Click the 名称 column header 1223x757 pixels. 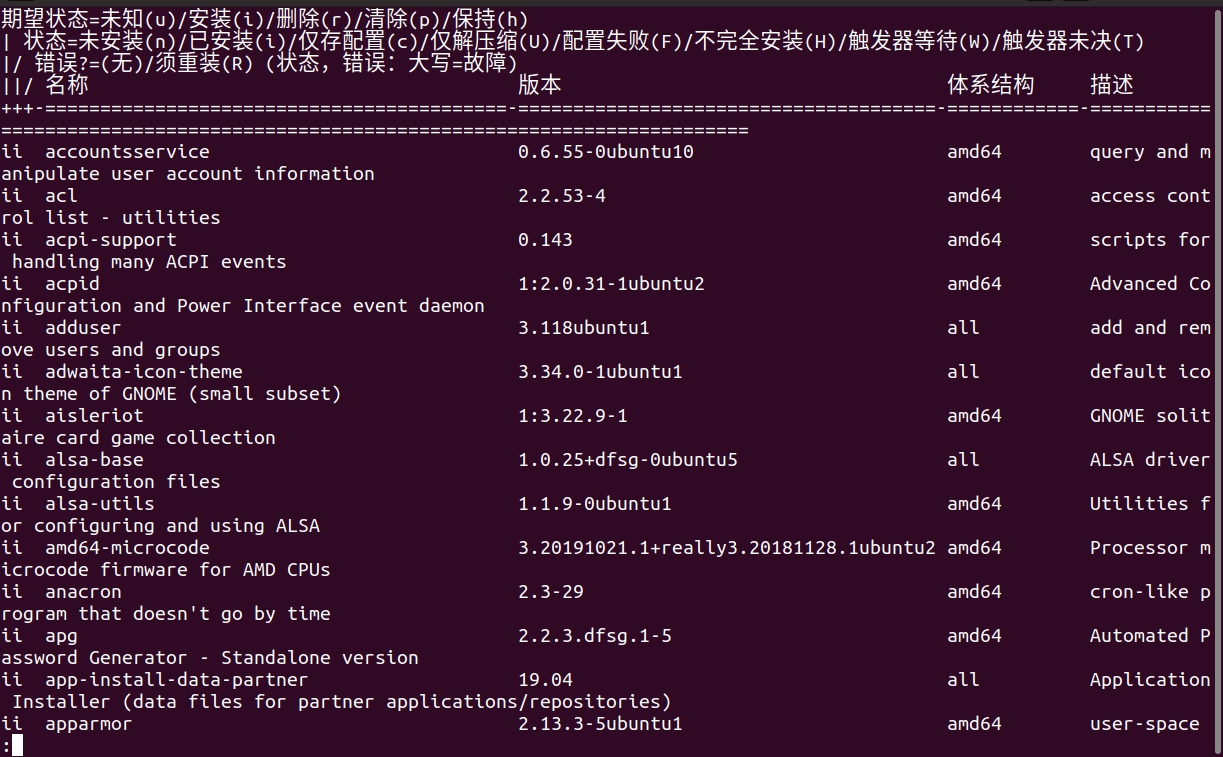tap(67, 85)
